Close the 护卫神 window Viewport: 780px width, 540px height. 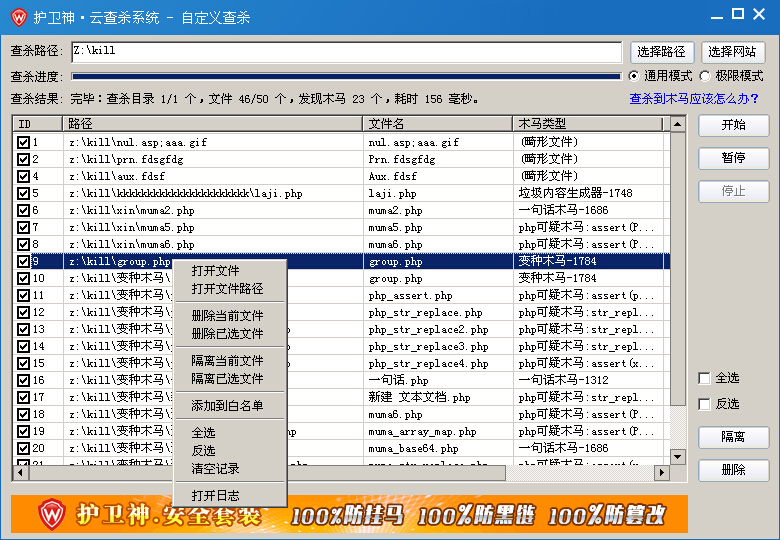[x=759, y=14]
